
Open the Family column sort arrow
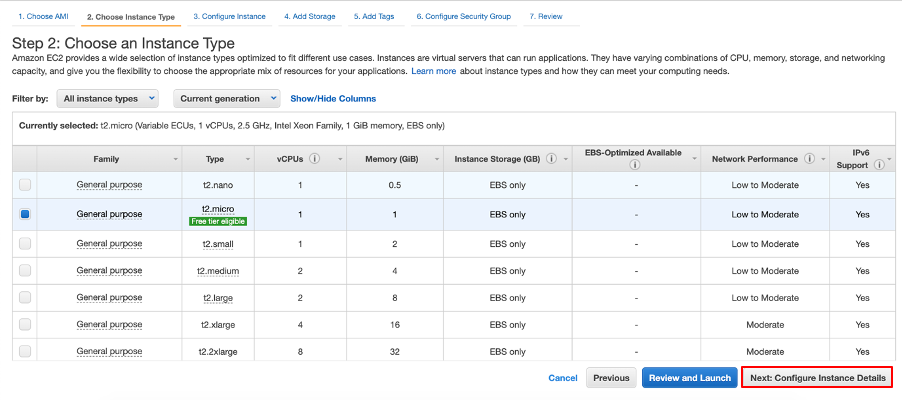(176, 159)
